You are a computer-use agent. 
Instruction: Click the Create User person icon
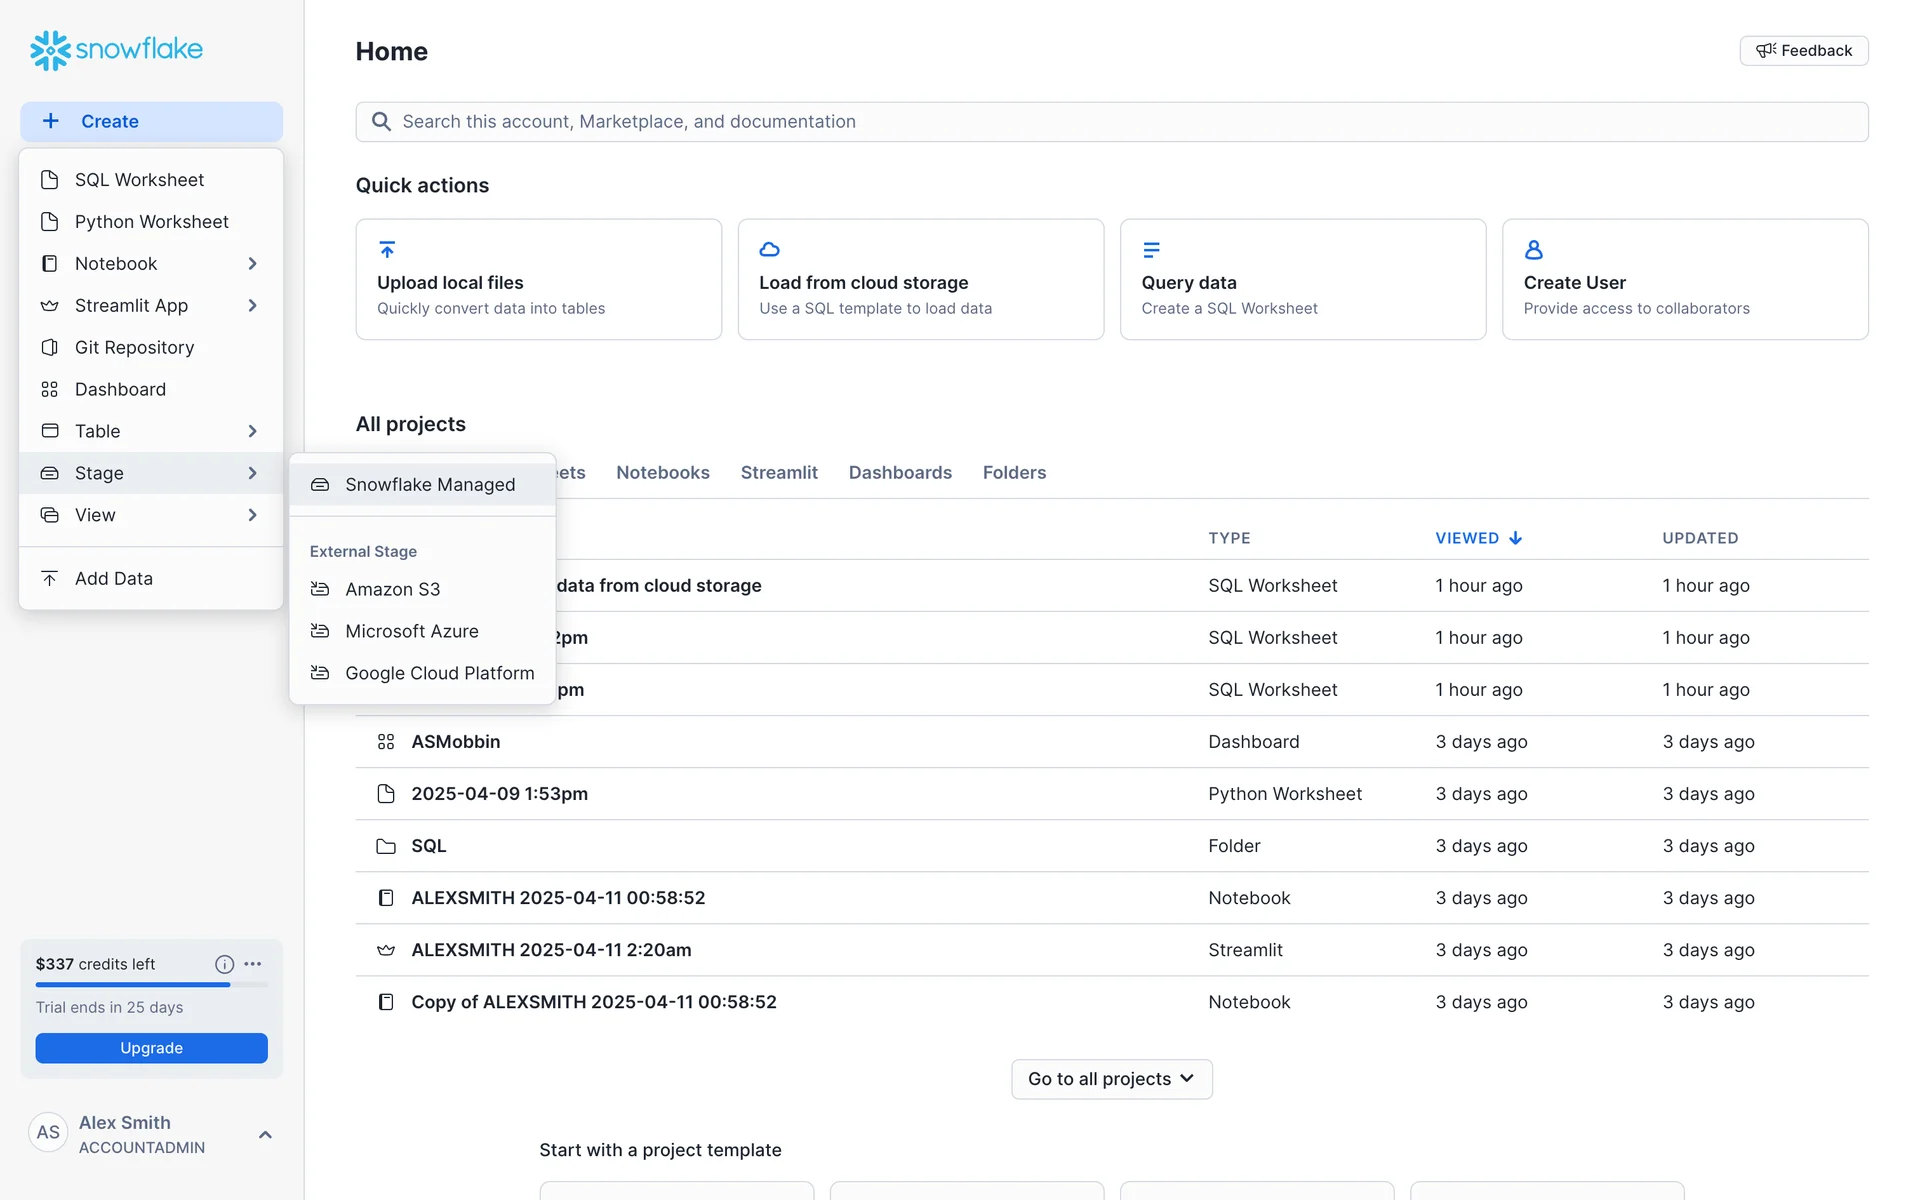click(1533, 249)
